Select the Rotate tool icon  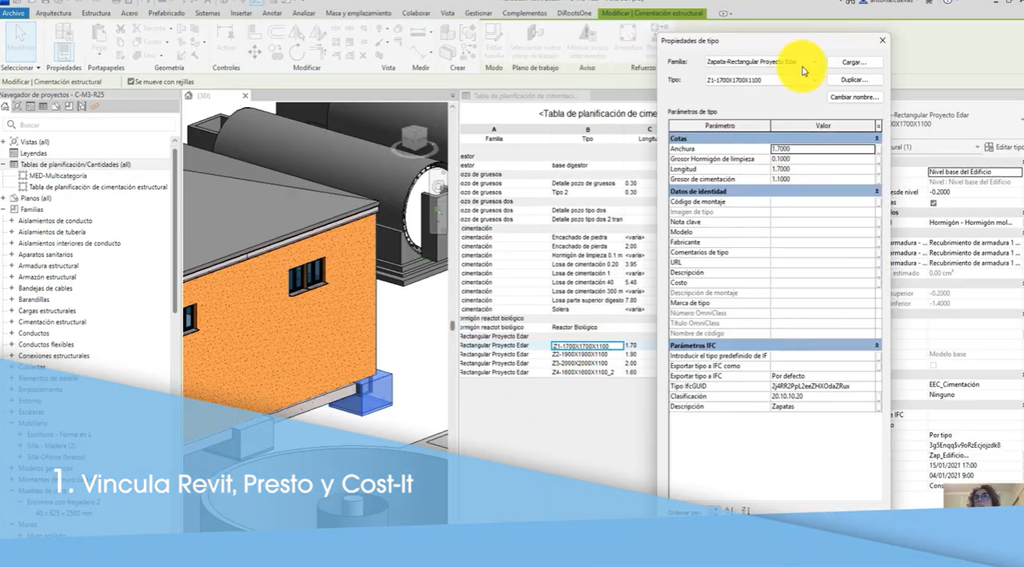point(296,52)
